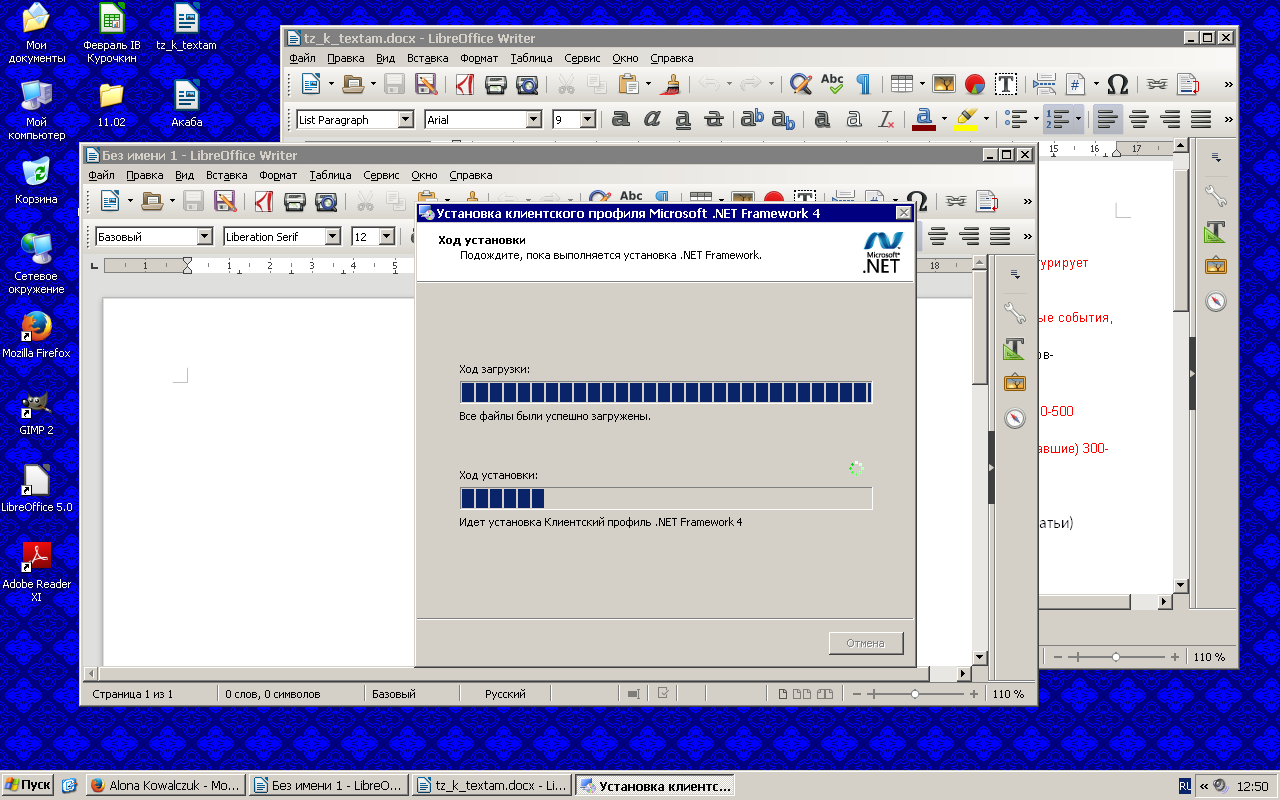Toggle formatting marks (pilcrow) in tz_k_textam window
This screenshot has width=1280, height=800.
[862, 84]
